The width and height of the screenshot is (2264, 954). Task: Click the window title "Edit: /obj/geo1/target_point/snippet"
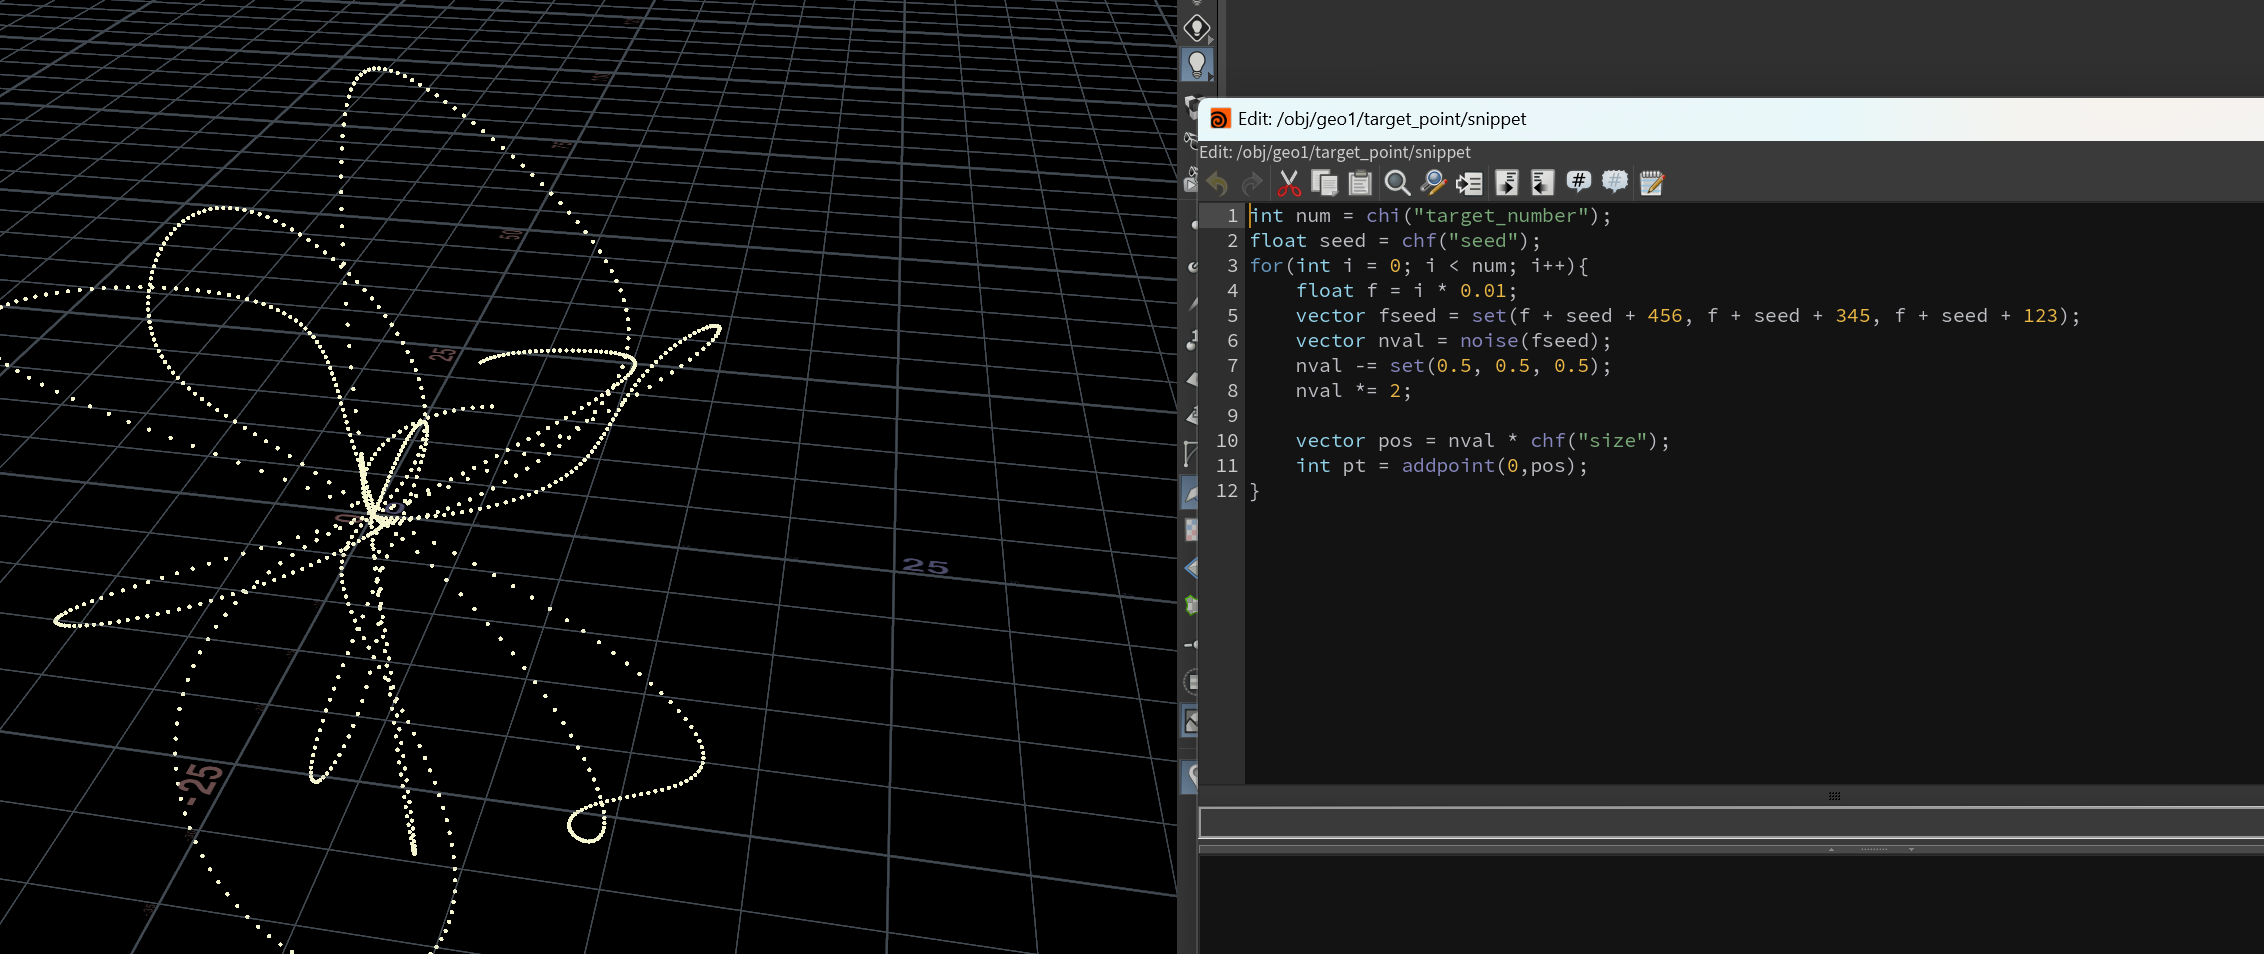(x=1382, y=119)
